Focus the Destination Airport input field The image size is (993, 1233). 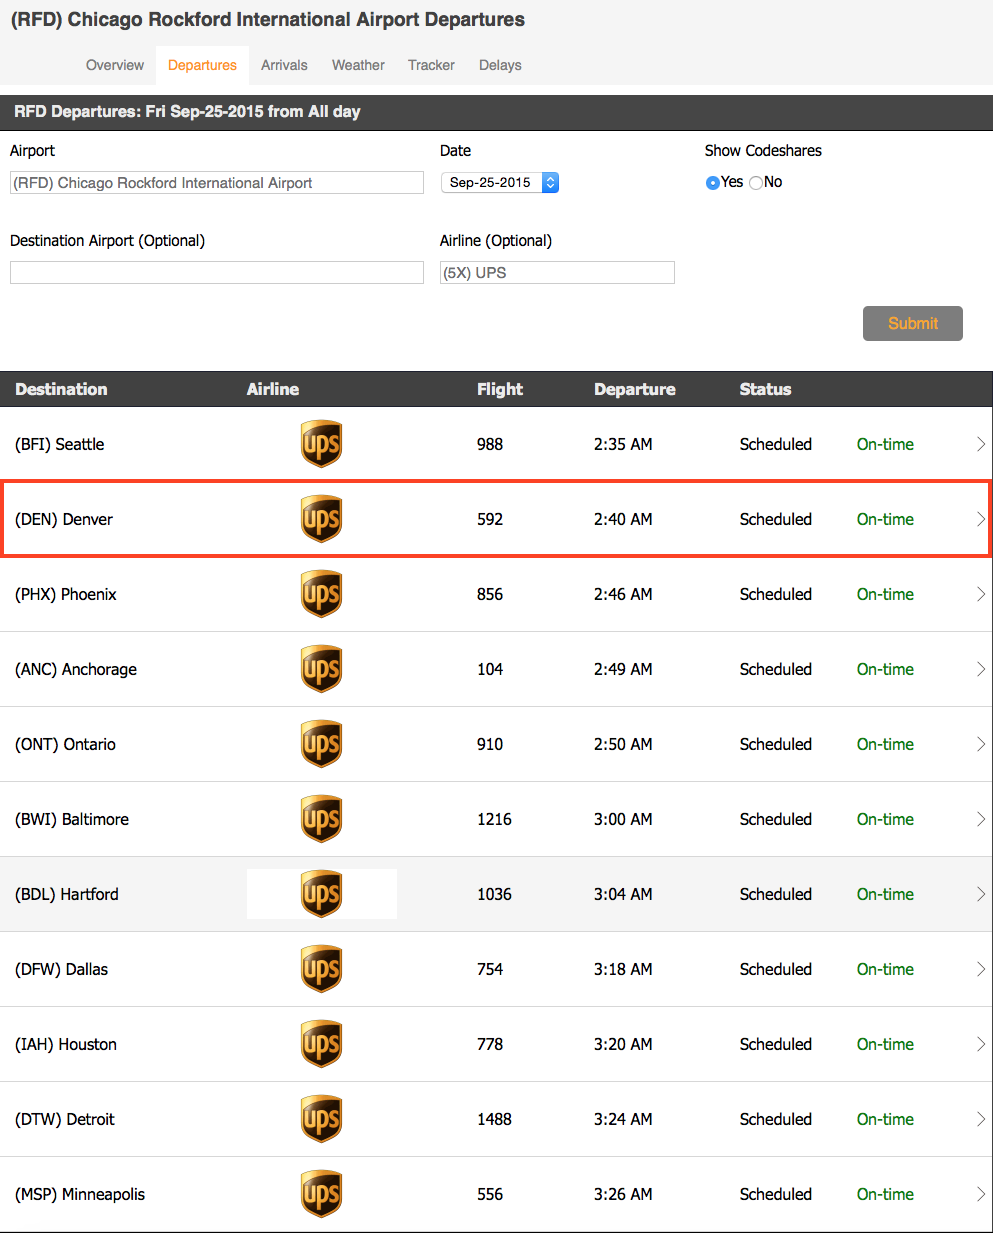[217, 273]
